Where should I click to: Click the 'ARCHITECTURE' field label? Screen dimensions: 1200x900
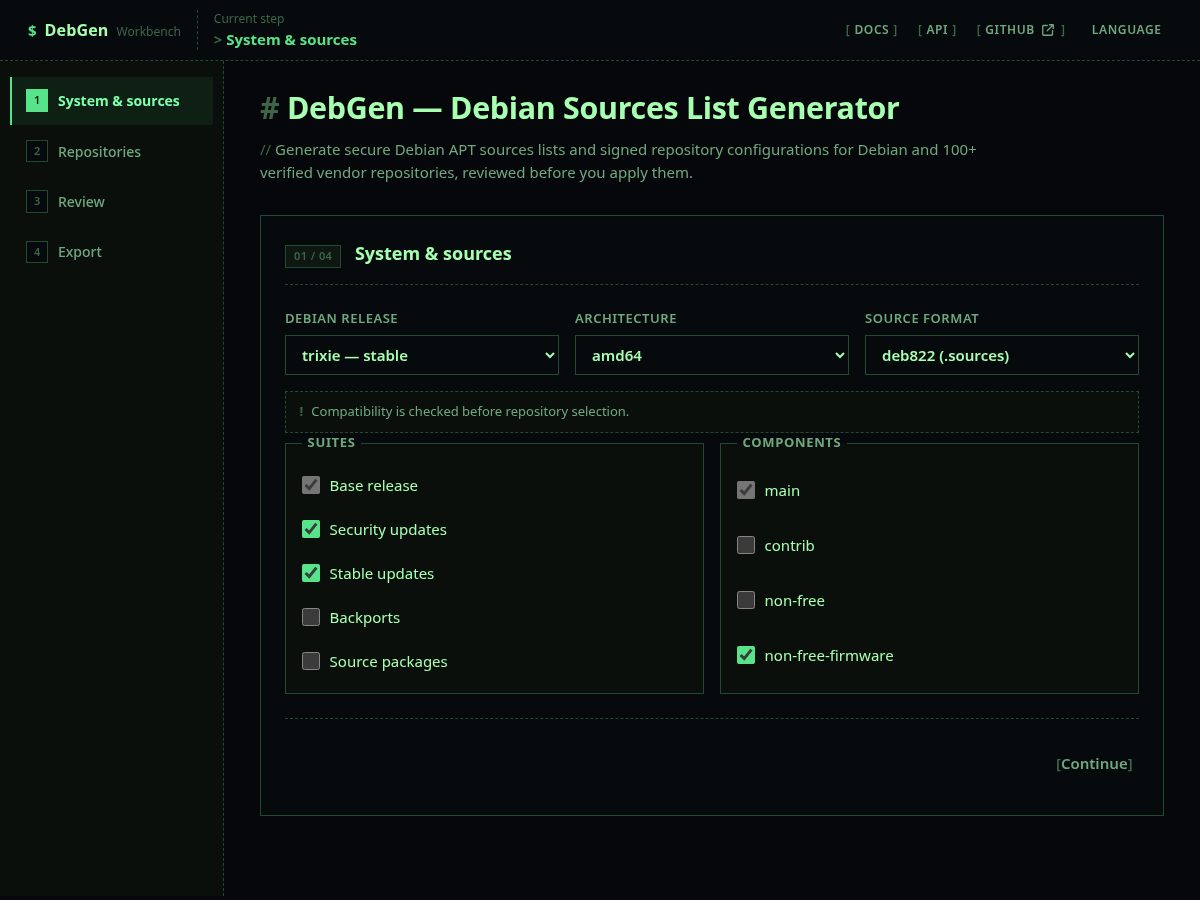[626, 318]
